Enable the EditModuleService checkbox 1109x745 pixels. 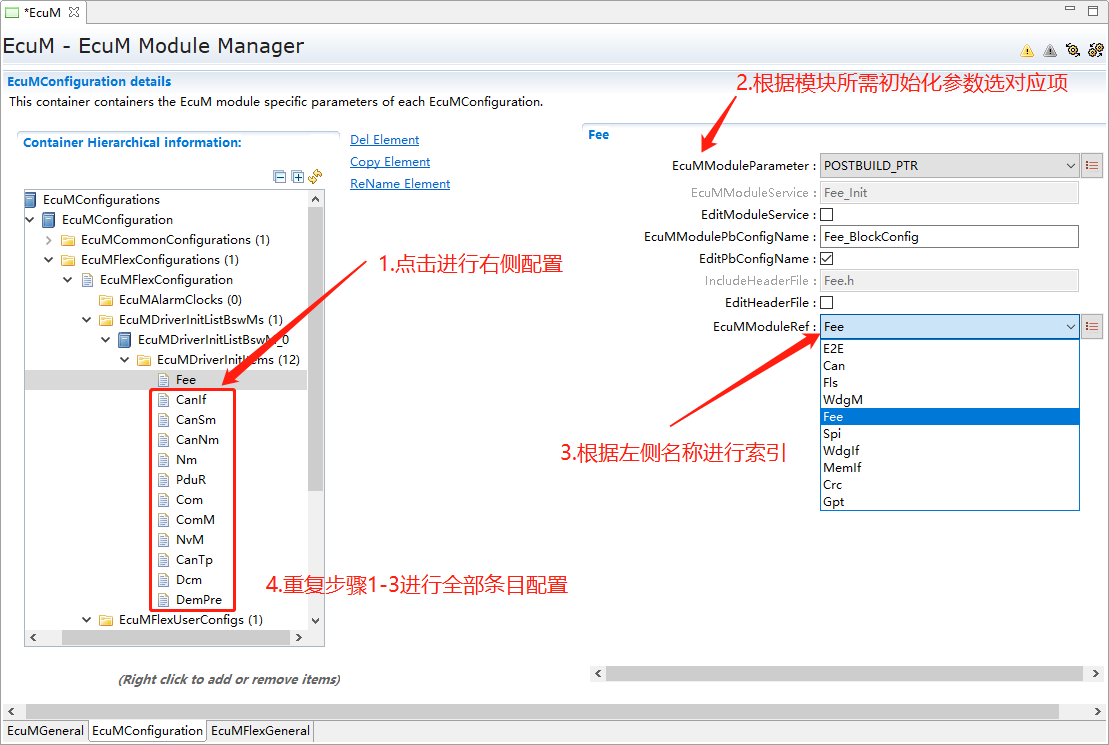pos(826,215)
